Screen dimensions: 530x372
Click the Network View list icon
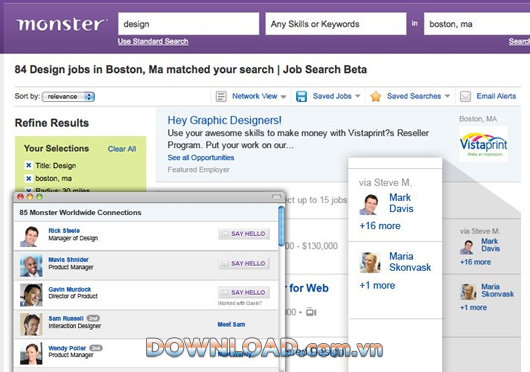[221, 97]
